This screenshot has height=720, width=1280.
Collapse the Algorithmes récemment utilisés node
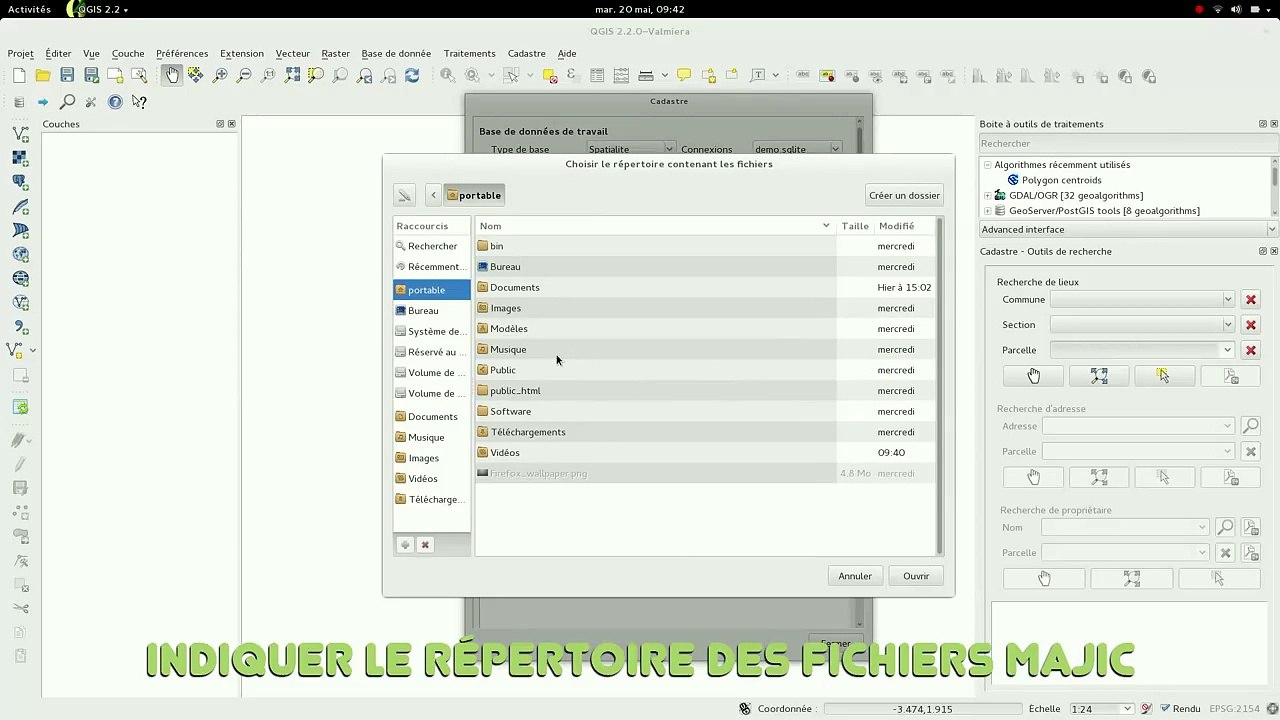click(988, 165)
